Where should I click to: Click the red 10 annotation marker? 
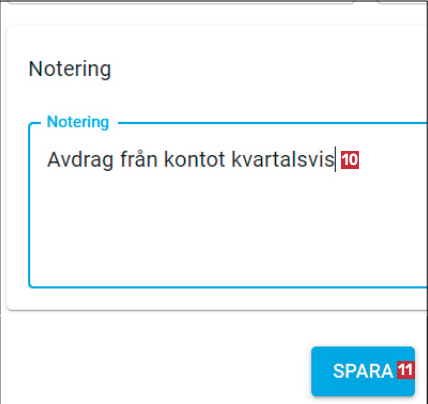click(350, 160)
